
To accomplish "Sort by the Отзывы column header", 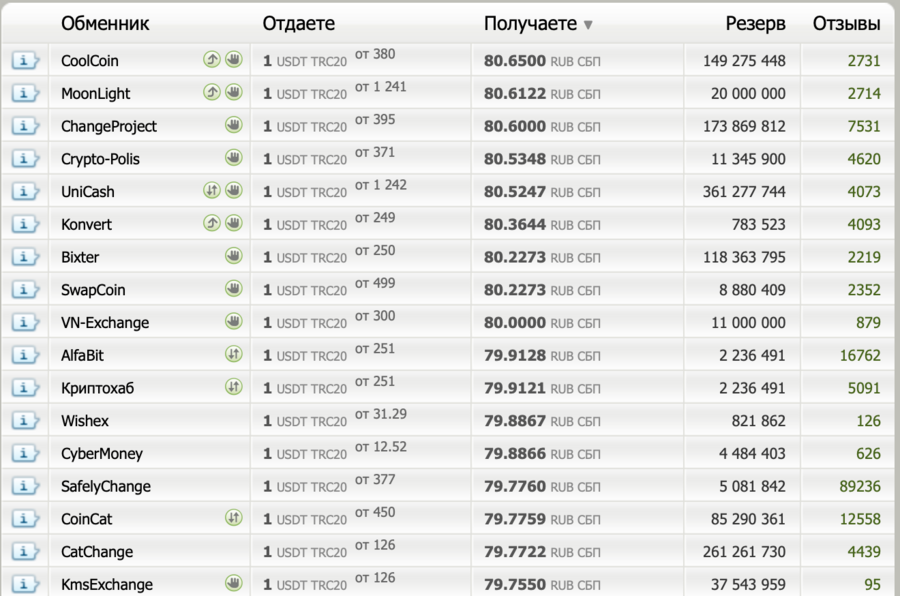I will click(846, 24).
